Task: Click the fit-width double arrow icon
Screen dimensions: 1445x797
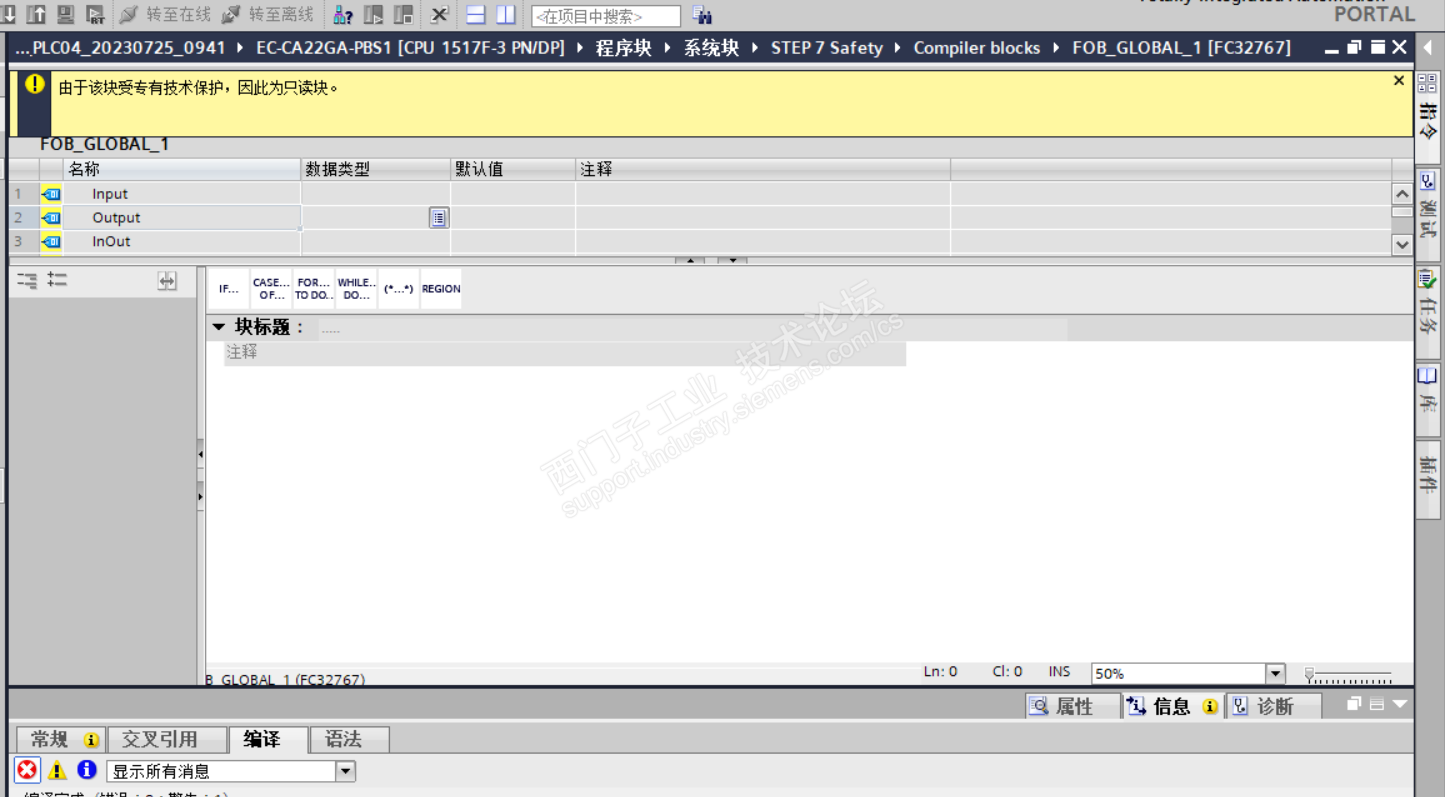Action: tap(167, 282)
